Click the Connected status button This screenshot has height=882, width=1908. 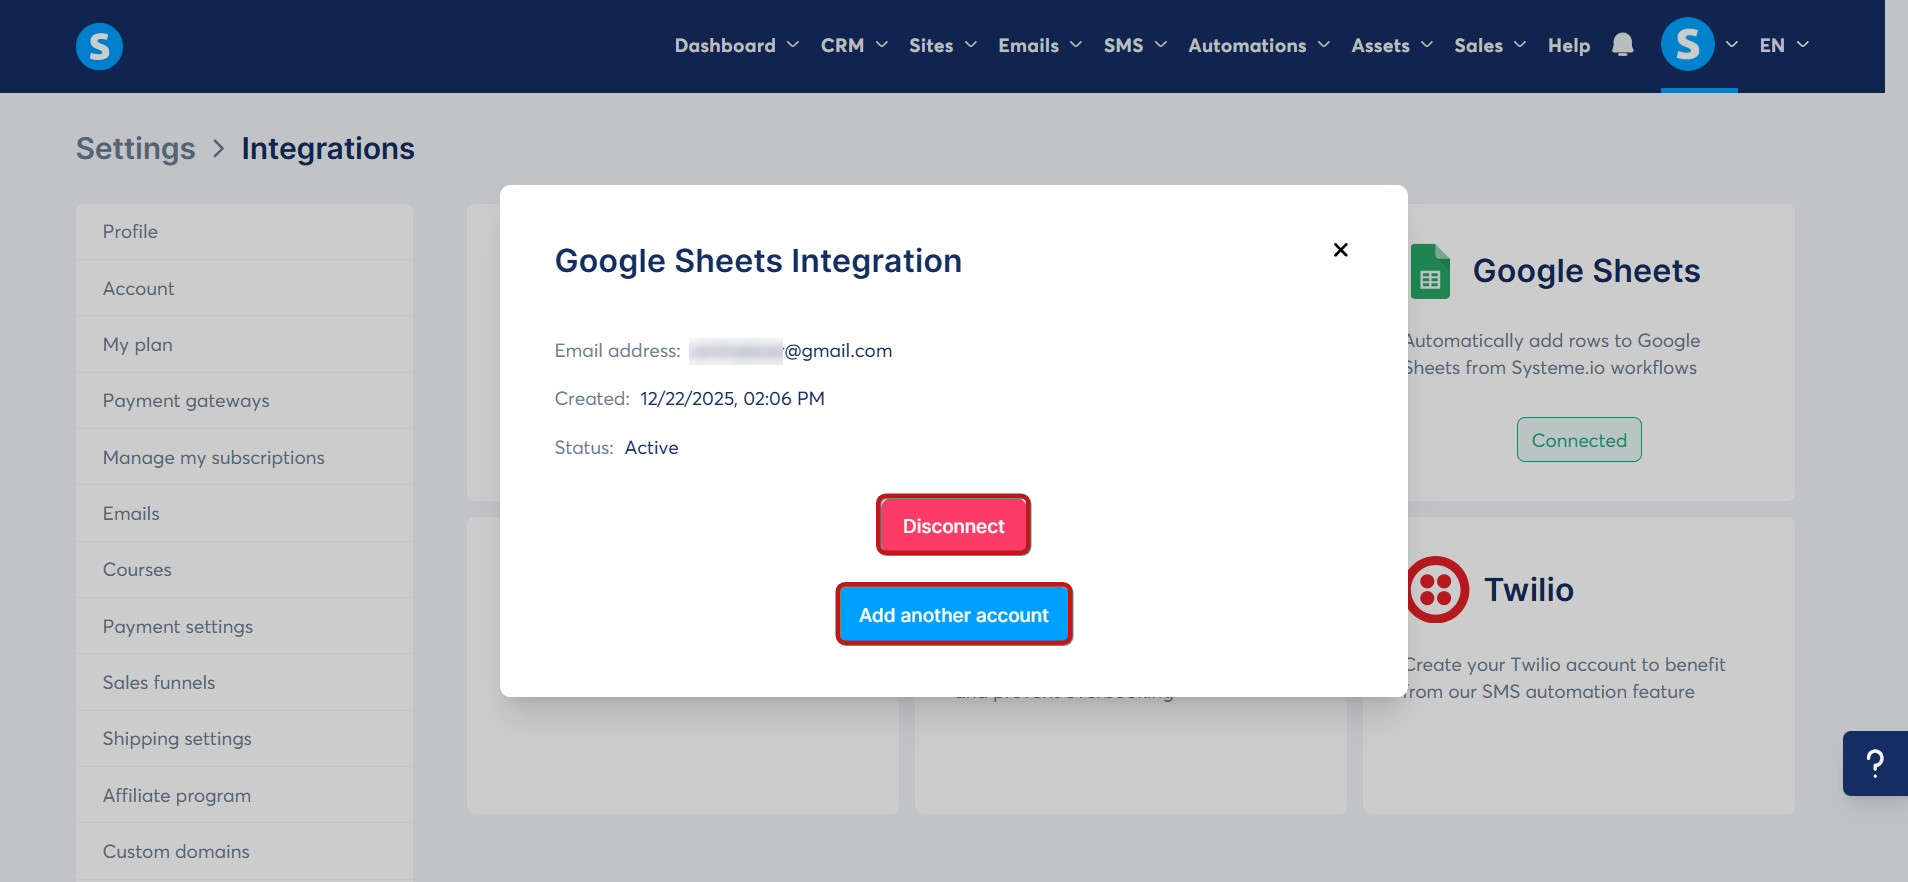click(1579, 440)
